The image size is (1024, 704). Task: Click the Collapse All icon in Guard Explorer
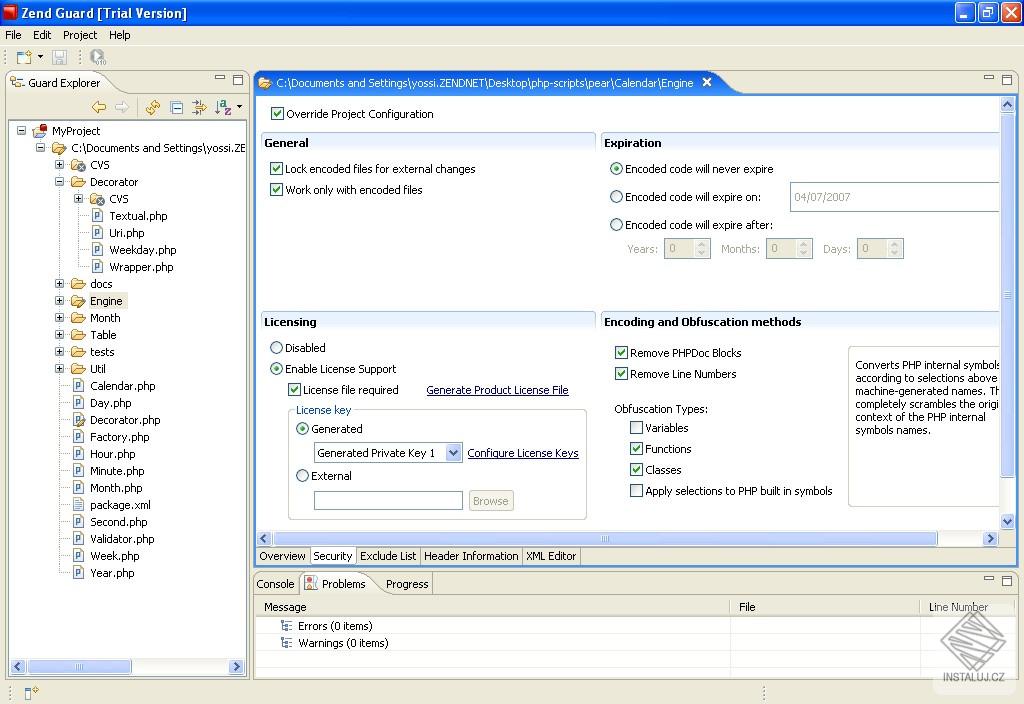click(177, 107)
